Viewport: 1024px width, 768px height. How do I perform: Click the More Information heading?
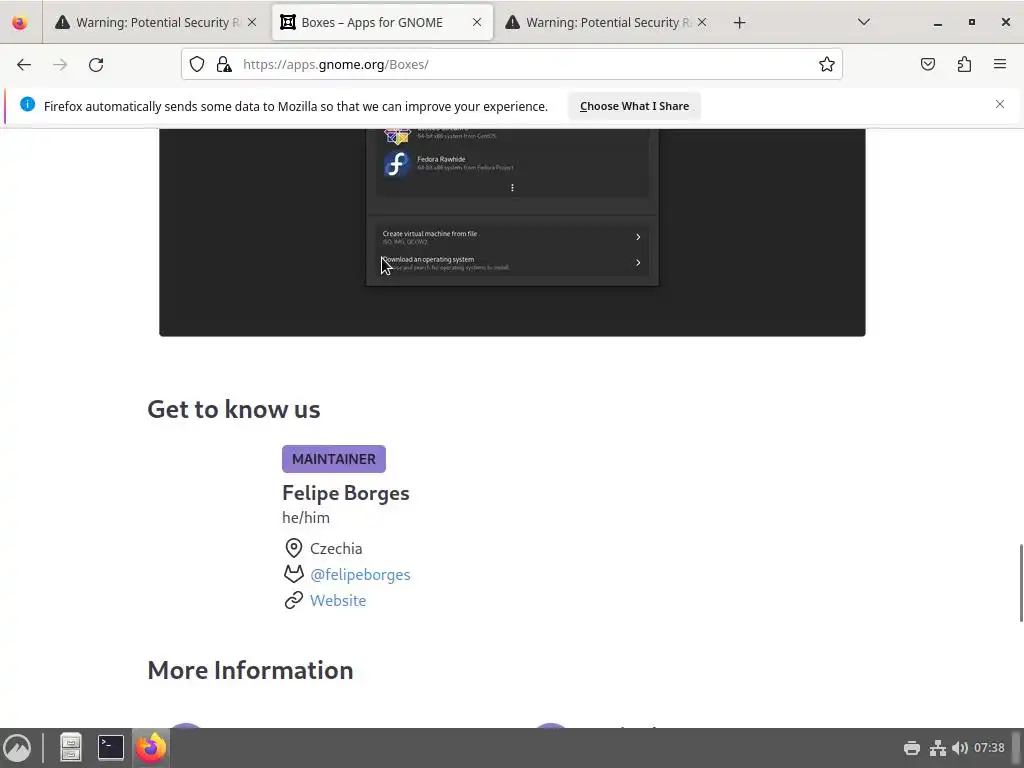point(250,671)
